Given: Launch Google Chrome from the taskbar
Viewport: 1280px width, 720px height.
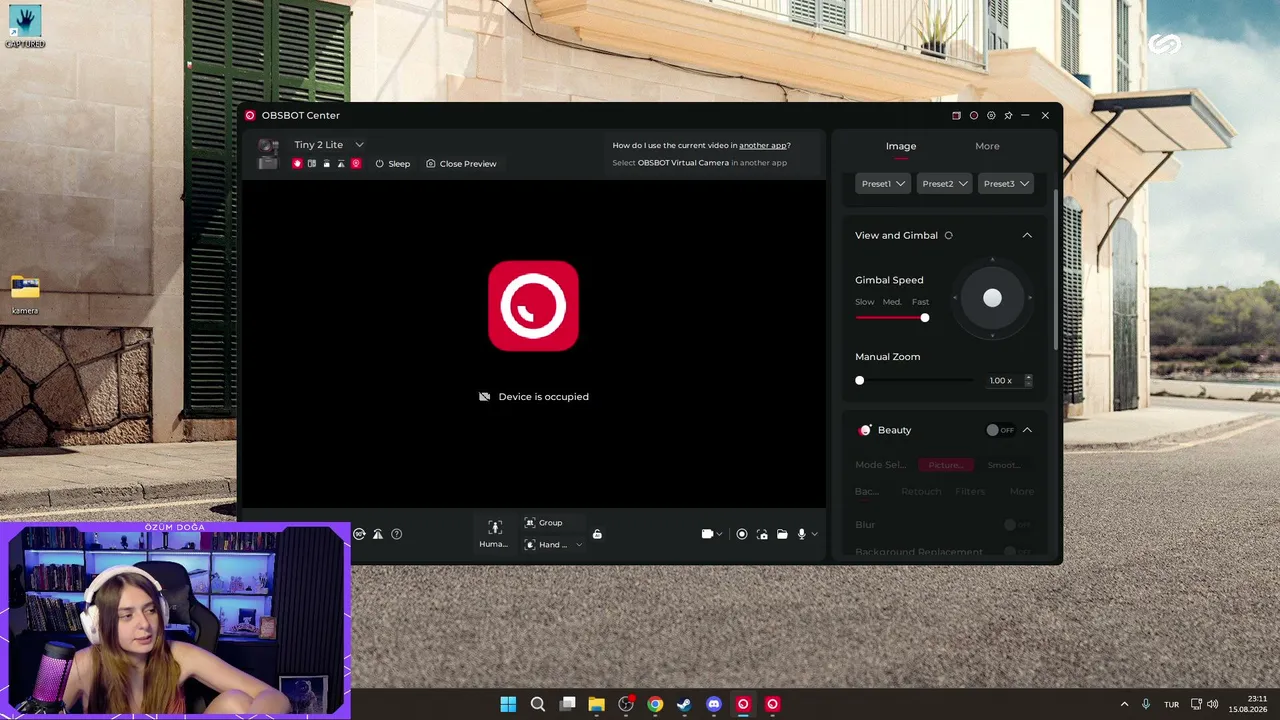Looking at the screenshot, I should pyautogui.click(x=655, y=704).
